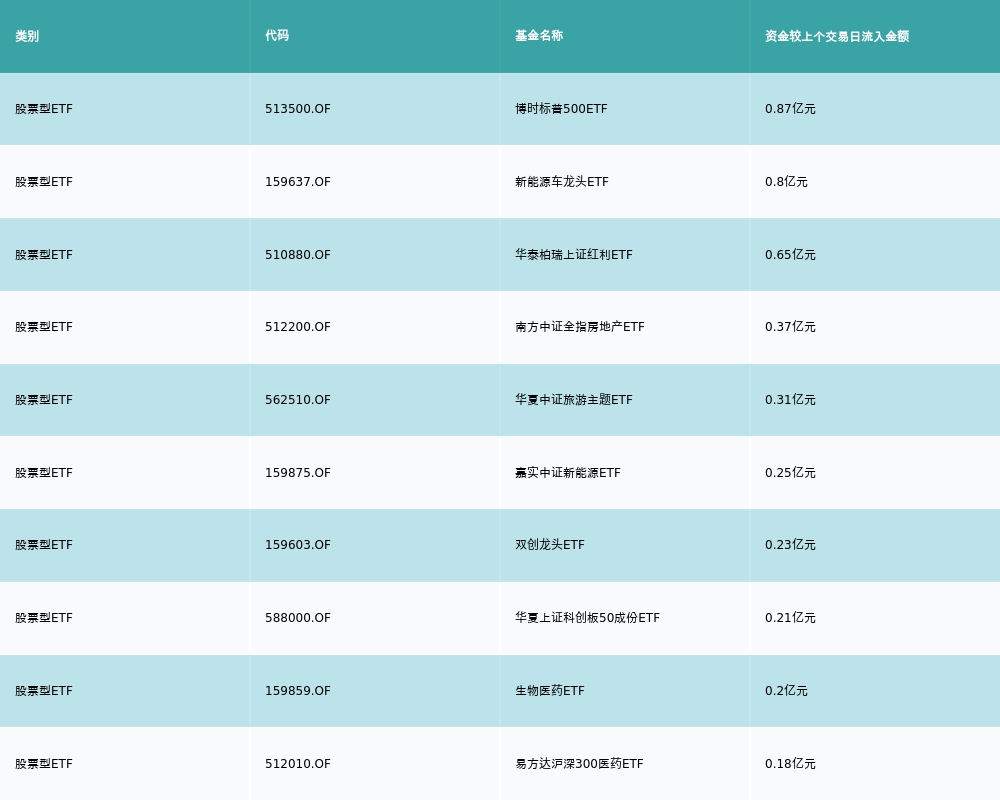Image resolution: width=1000 pixels, height=800 pixels.
Task: Click 股票型ETF in the 513500.OF row
Action: [44, 109]
